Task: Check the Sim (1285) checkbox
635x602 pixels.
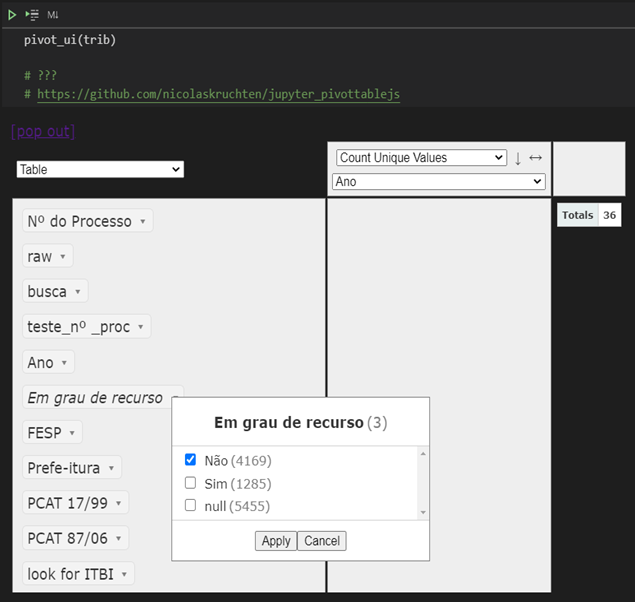Action: coord(190,483)
